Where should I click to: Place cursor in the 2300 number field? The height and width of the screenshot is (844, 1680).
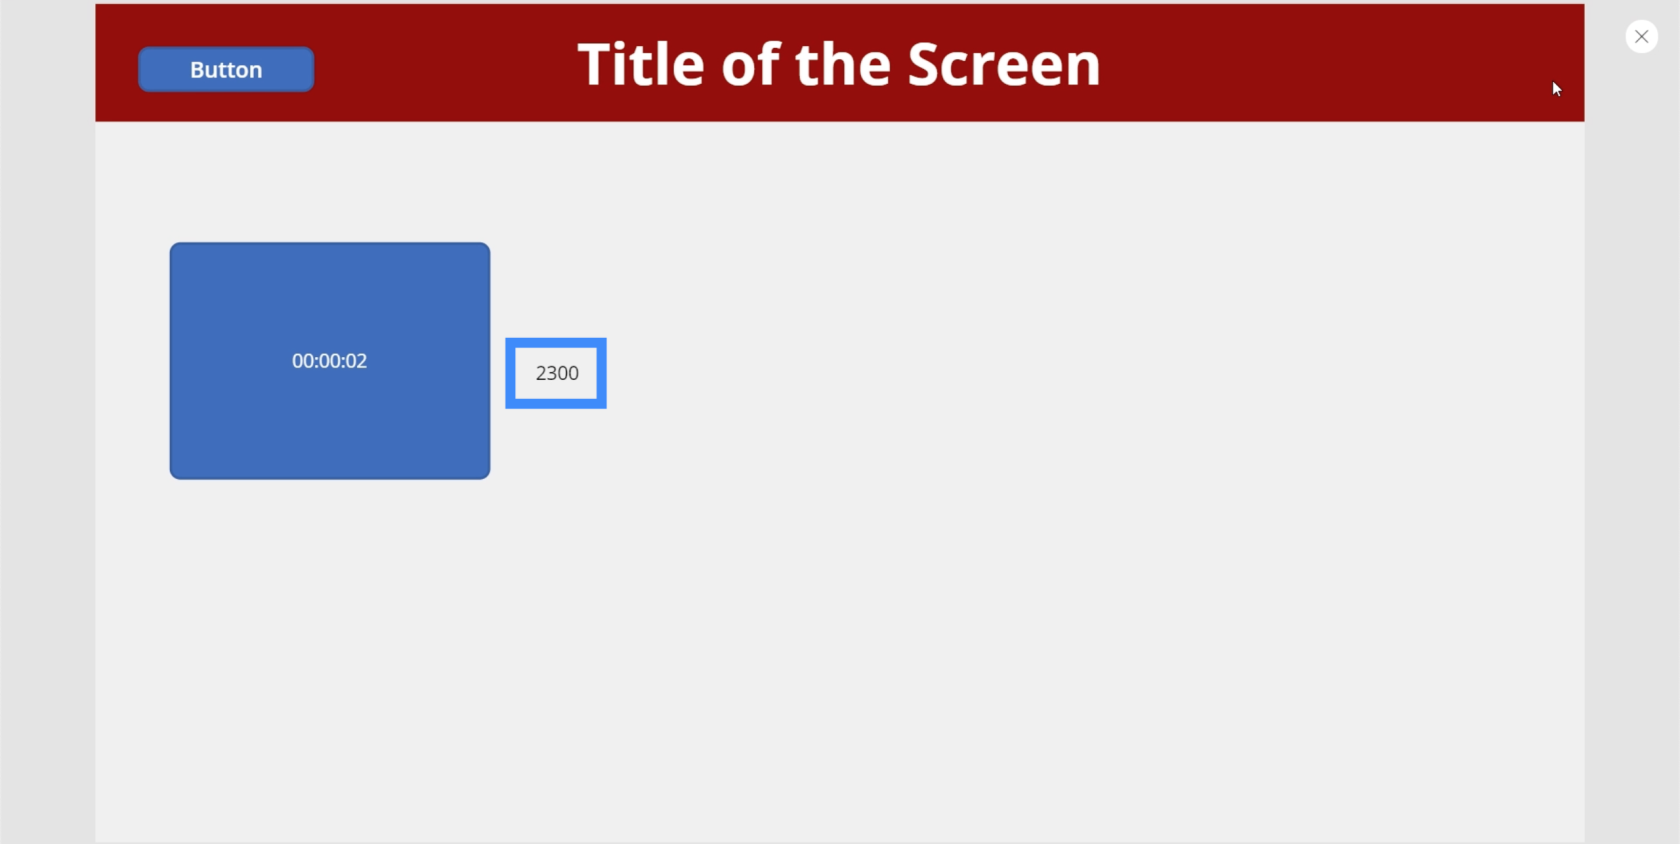click(556, 373)
